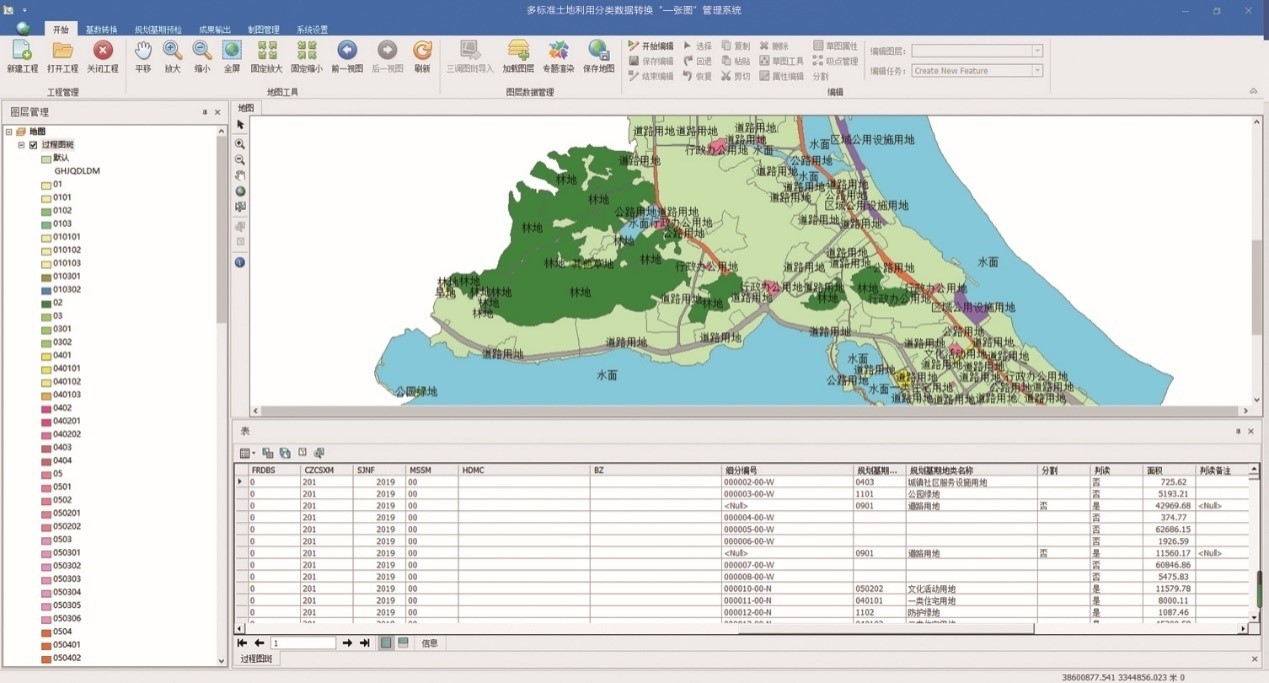Switch to the 开始 ribbon tab
This screenshot has height=683, width=1269.
click(x=61, y=29)
